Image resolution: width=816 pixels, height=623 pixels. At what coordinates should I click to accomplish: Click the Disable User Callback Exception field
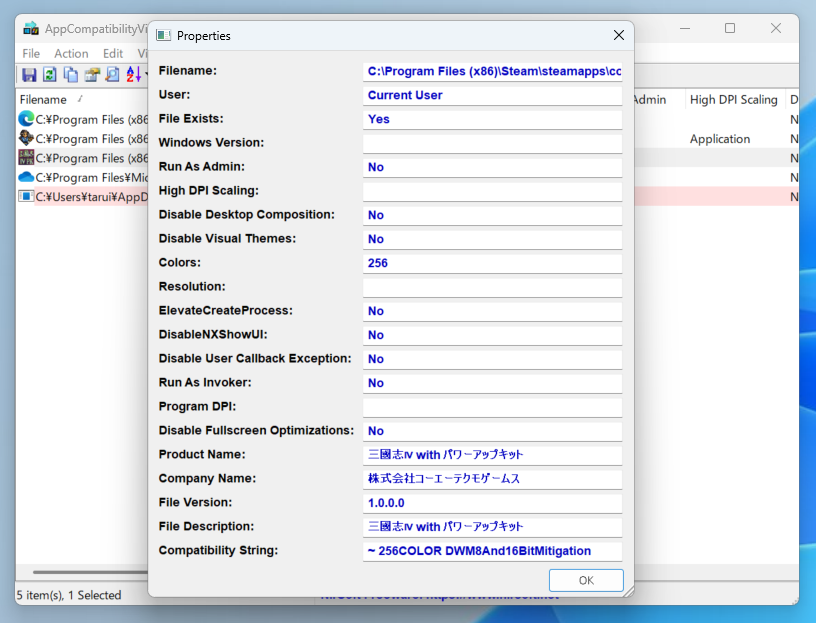click(492, 359)
